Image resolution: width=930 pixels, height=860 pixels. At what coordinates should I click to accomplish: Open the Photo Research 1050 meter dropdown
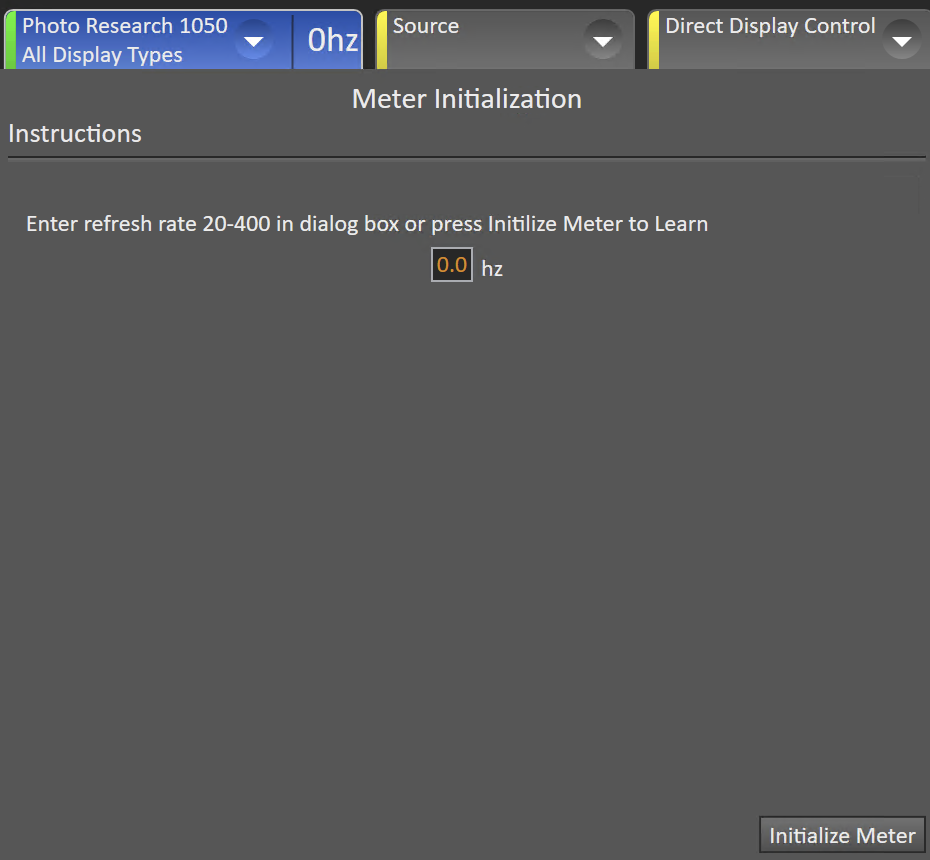pyautogui.click(x=254, y=41)
